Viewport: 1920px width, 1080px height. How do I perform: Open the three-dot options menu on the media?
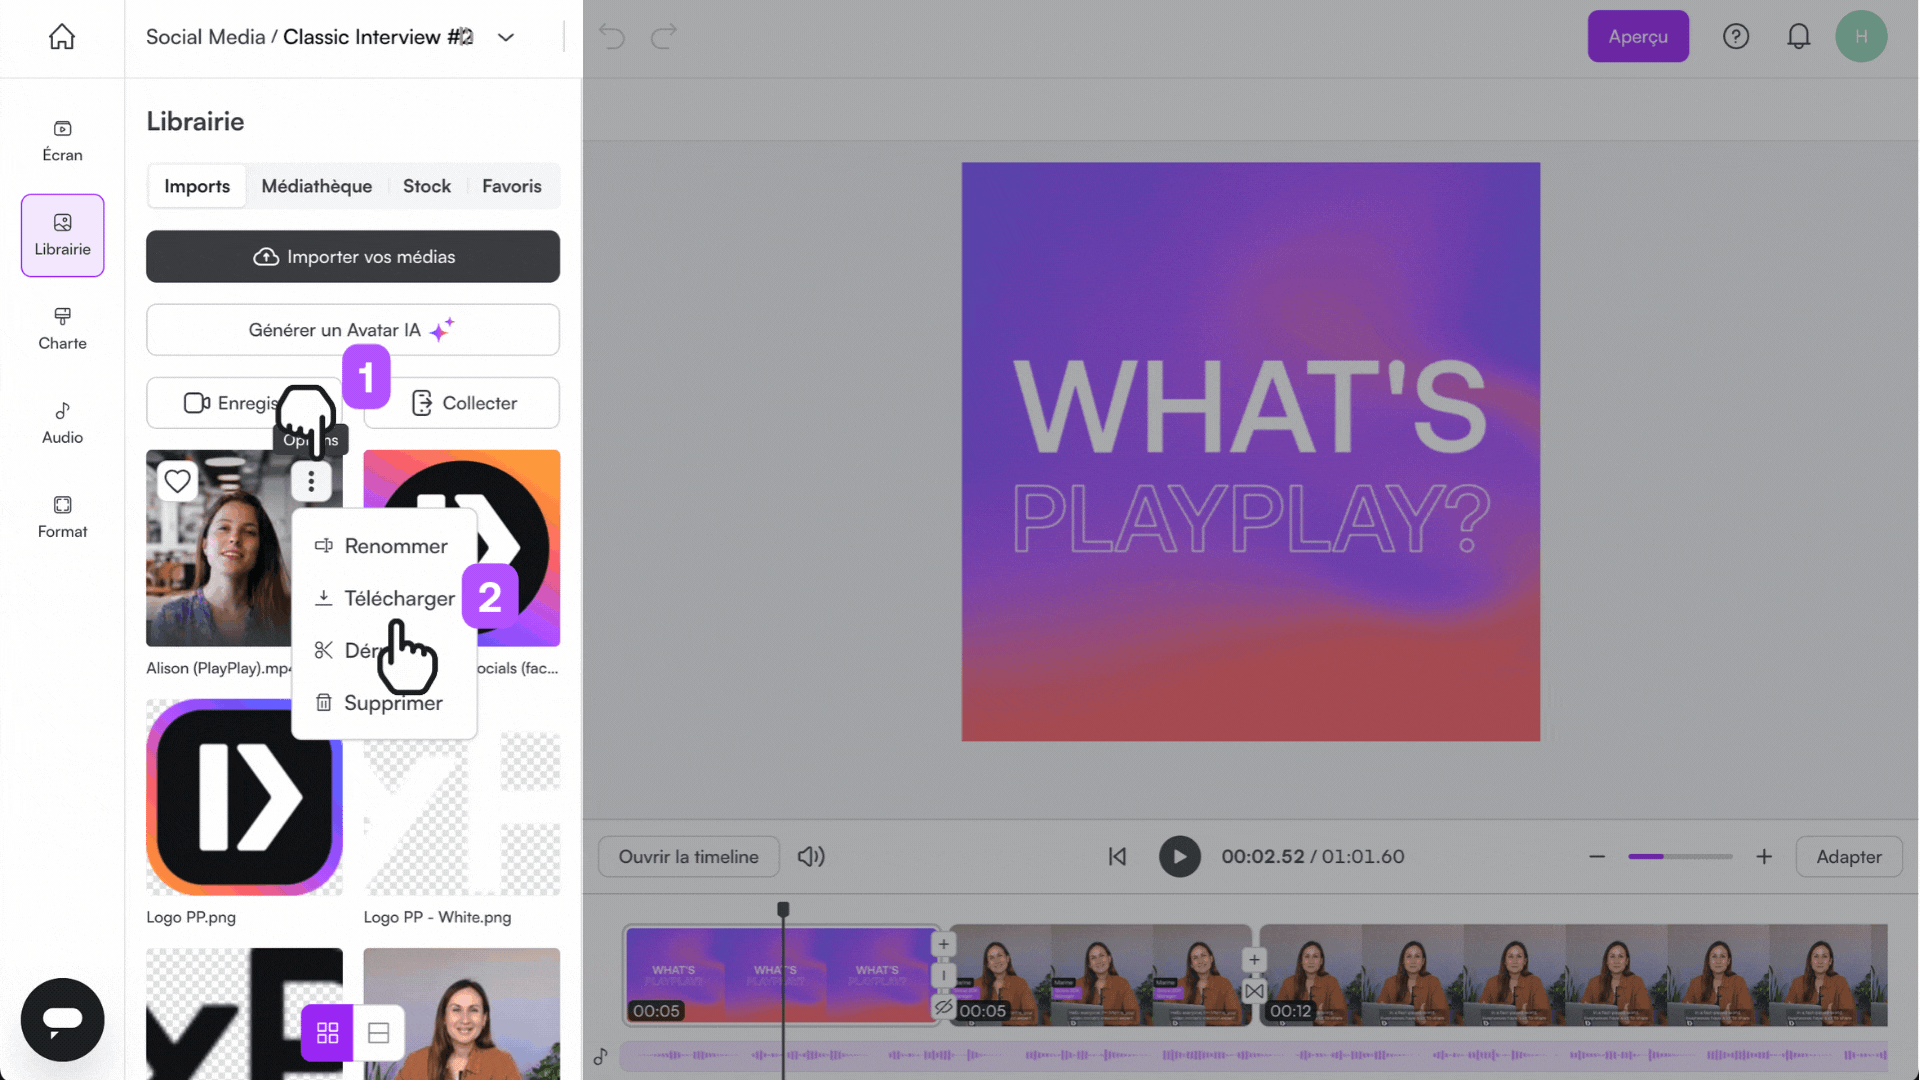(311, 481)
